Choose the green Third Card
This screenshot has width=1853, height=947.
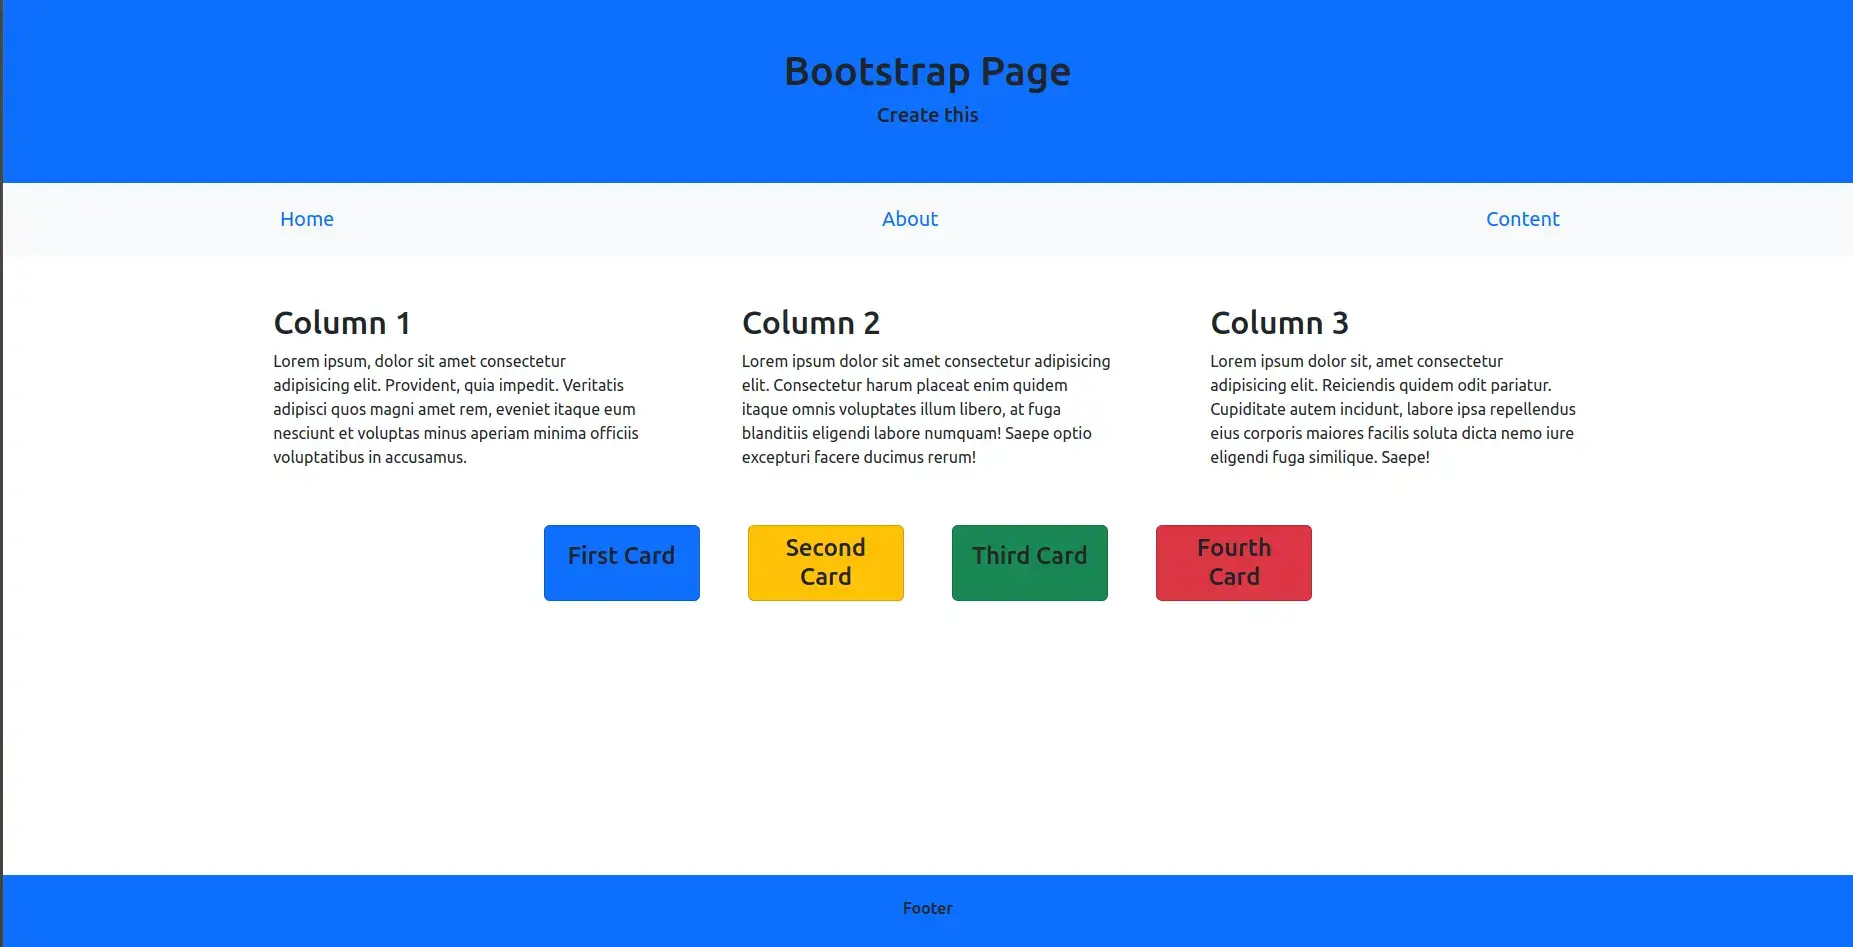[1029, 562]
